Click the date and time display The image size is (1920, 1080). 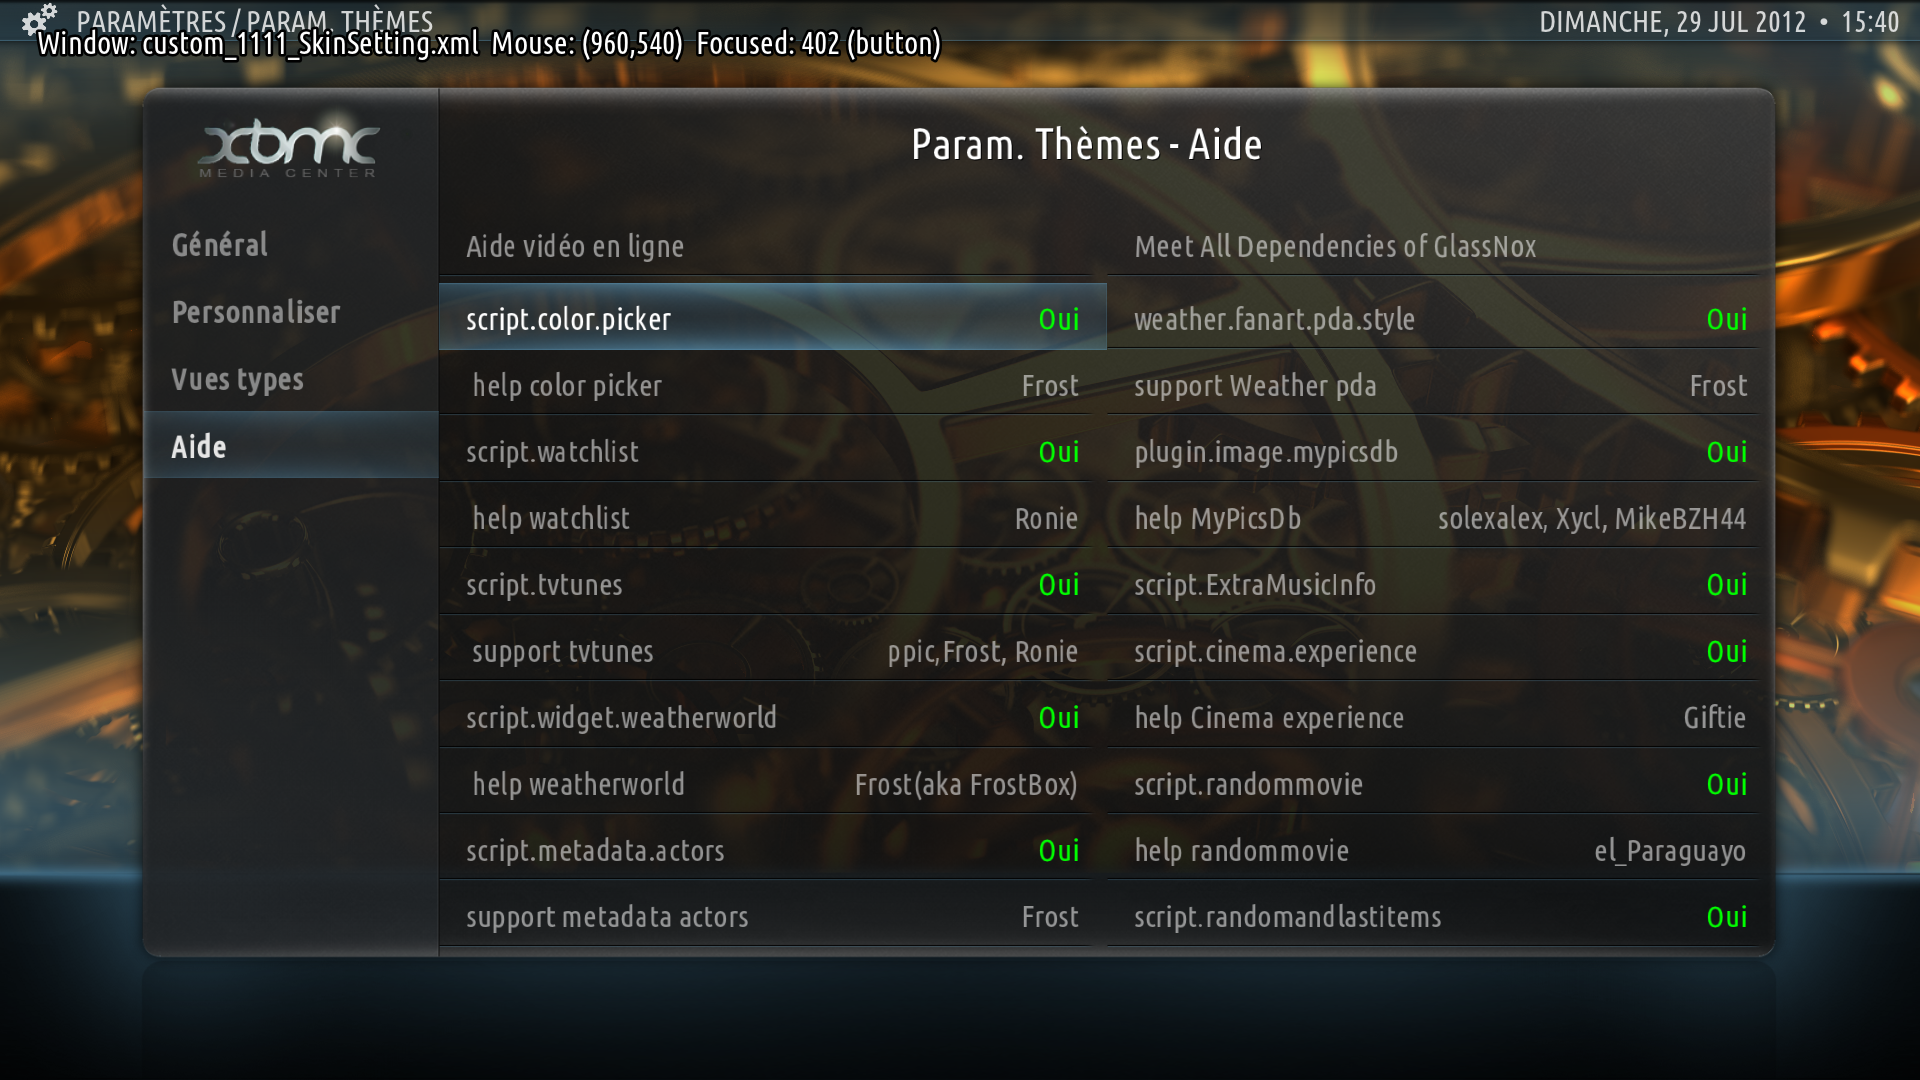tap(1718, 22)
